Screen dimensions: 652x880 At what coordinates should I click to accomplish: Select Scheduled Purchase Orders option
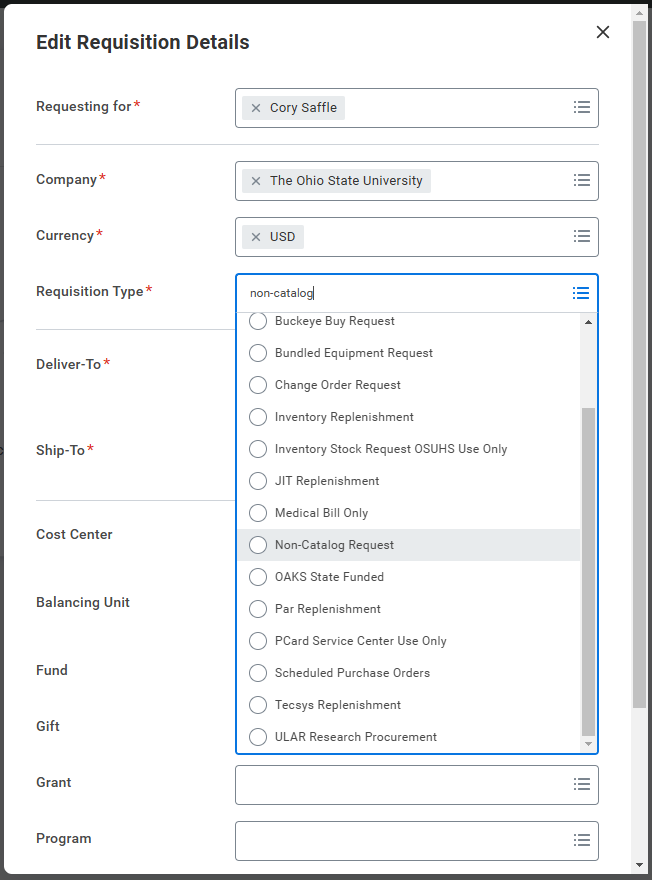258,673
